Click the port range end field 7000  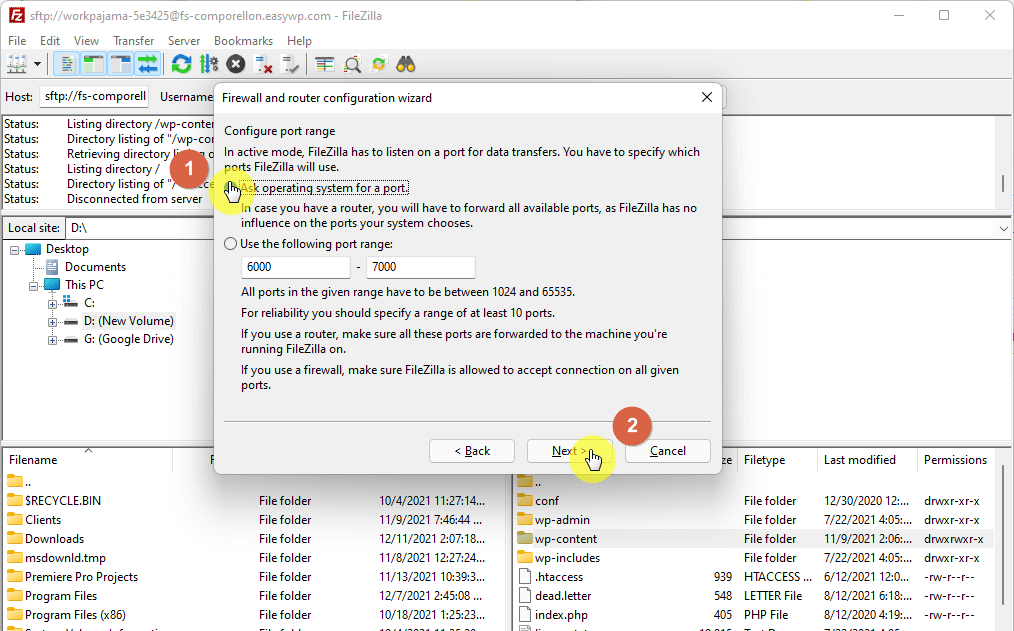(421, 267)
